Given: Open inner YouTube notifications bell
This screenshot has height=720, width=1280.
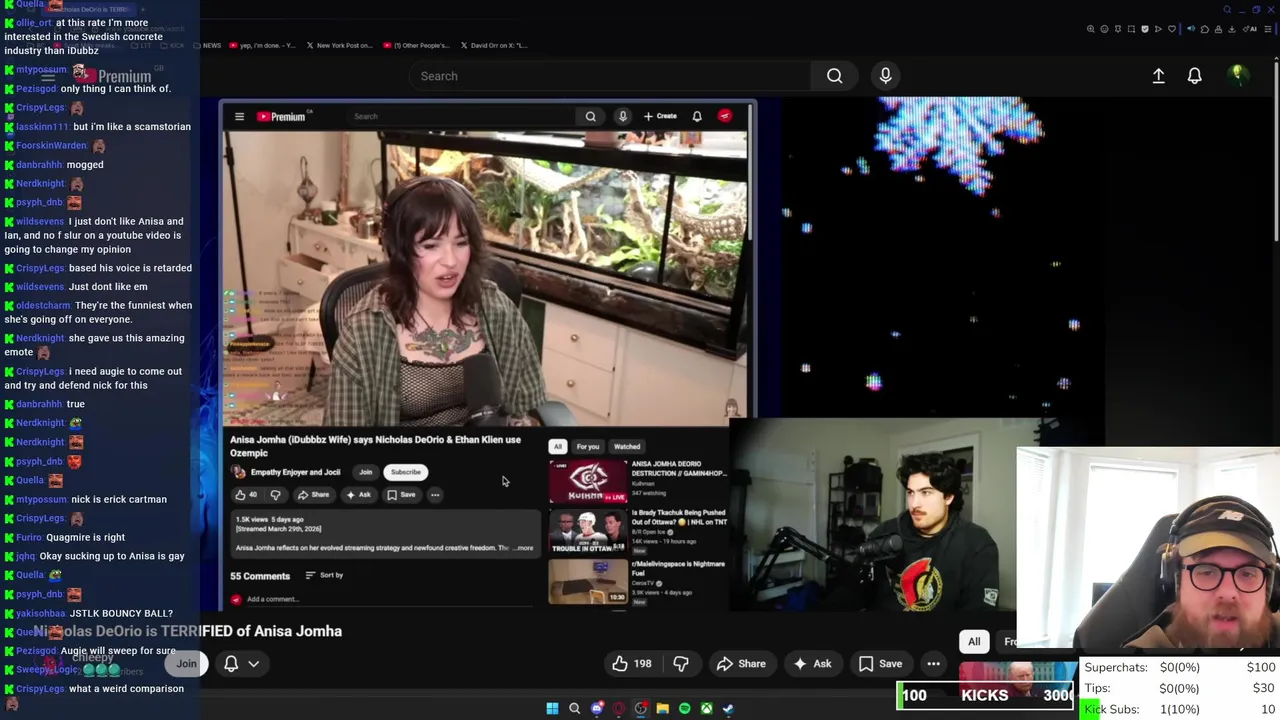Looking at the screenshot, I should (697, 117).
